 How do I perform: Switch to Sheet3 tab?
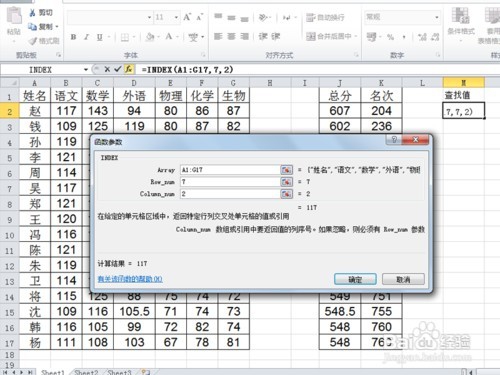click(119, 372)
